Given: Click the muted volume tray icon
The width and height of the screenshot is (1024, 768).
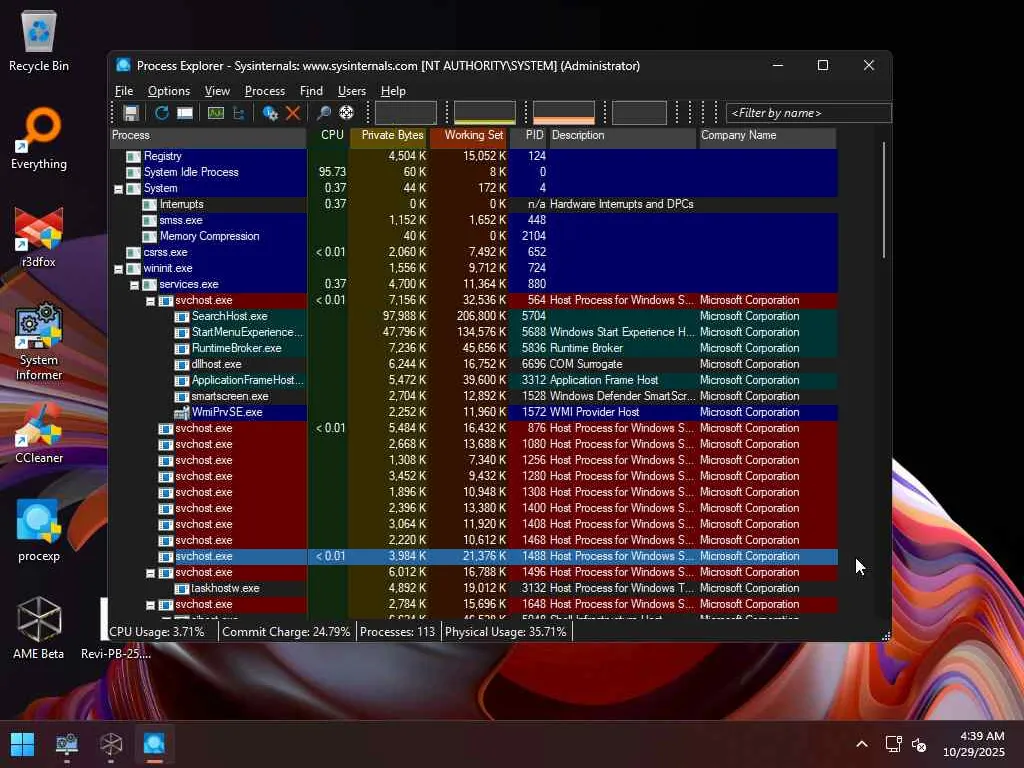Looking at the screenshot, I should (x=918, y=744).
